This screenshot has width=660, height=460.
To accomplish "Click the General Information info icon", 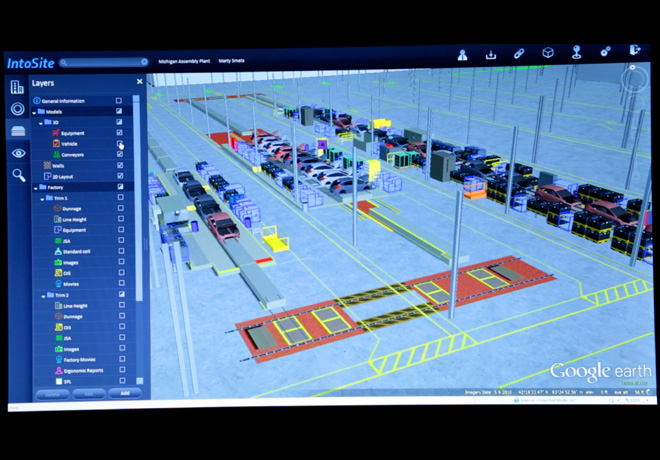I will [37, 101].
